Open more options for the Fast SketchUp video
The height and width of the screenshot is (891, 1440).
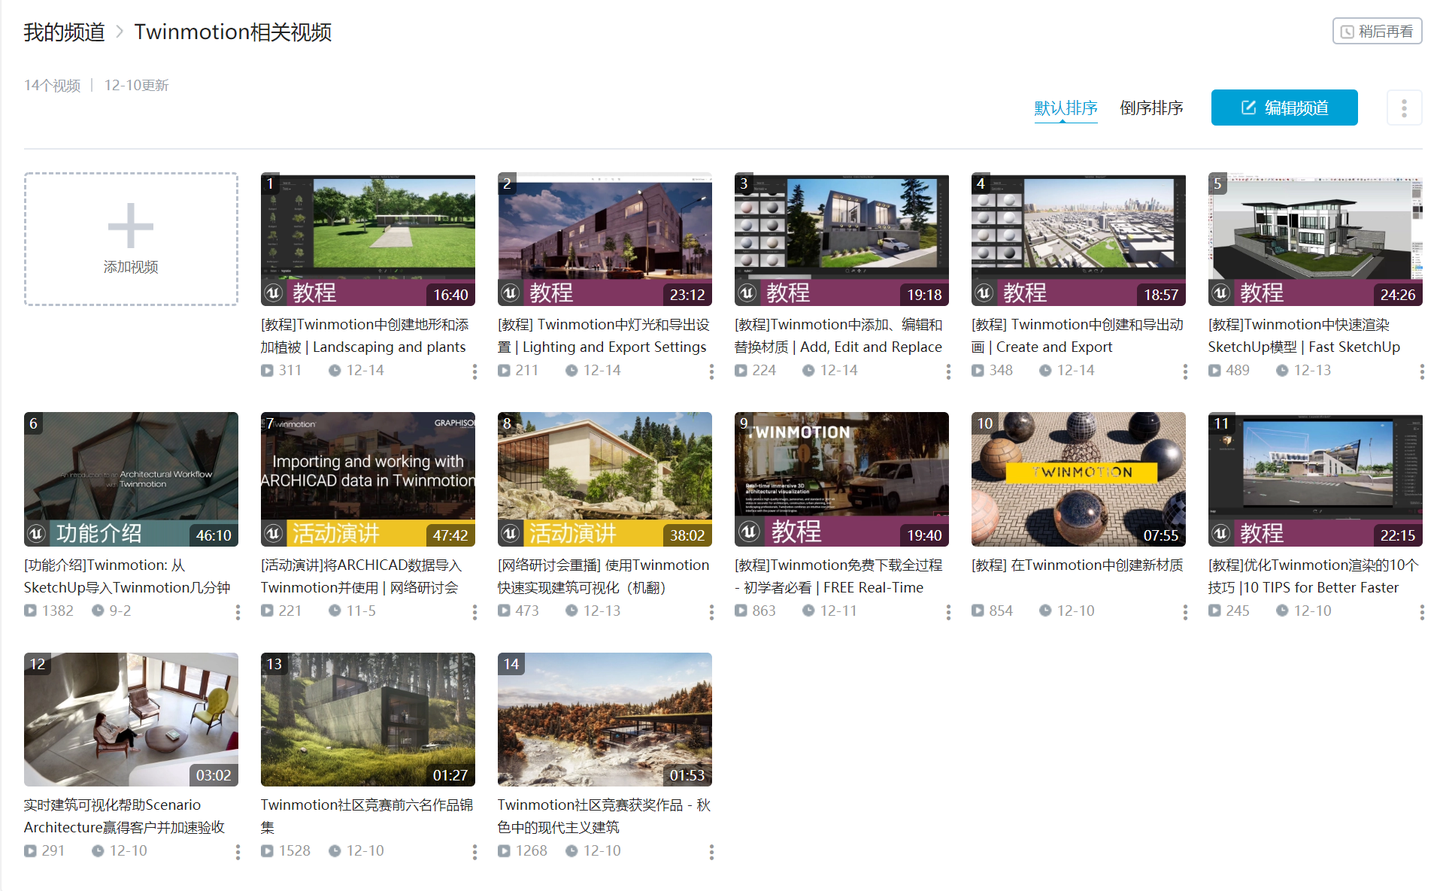1421,372
